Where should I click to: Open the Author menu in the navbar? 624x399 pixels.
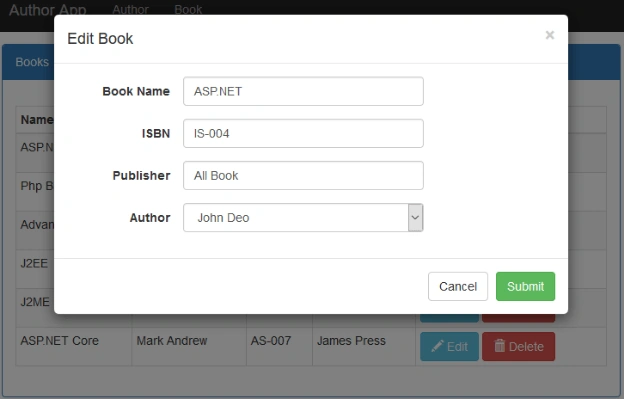(x=131, y=9)
